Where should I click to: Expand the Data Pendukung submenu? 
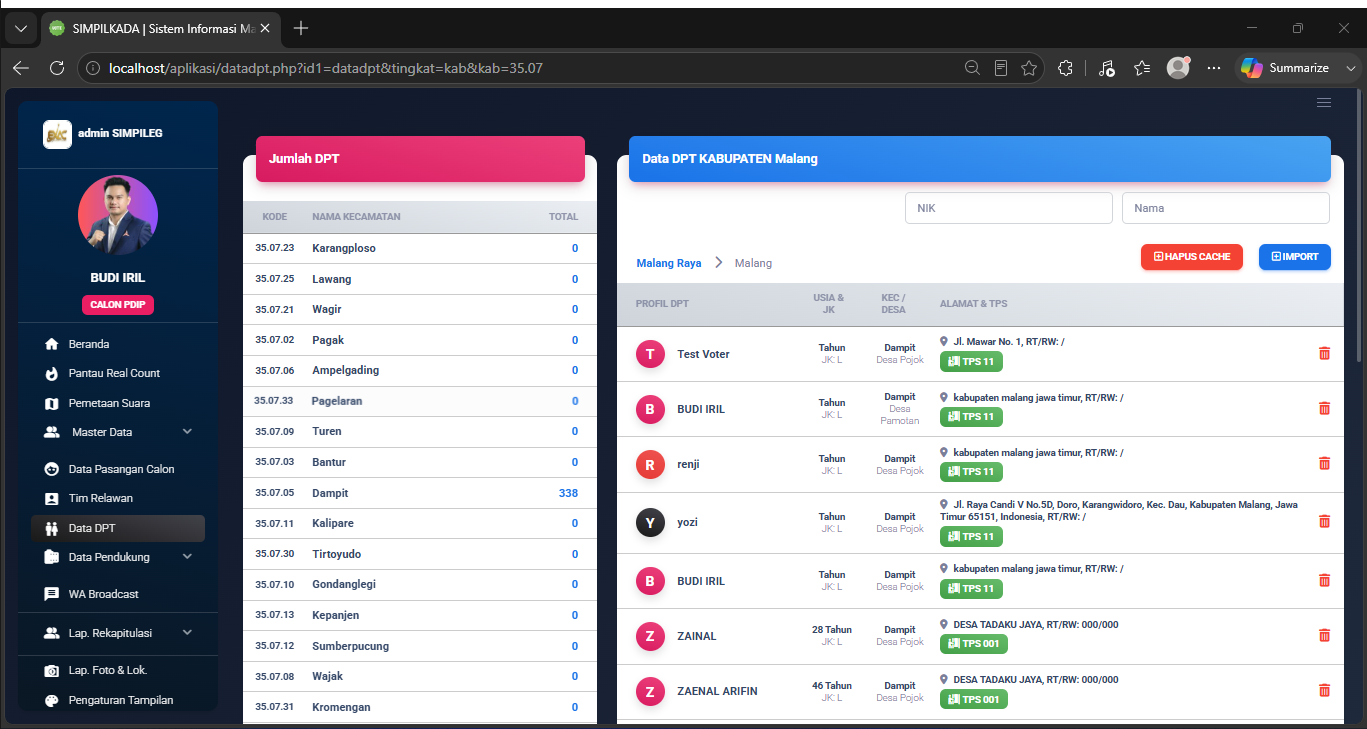pyautogui.click(x=117, y=557)
